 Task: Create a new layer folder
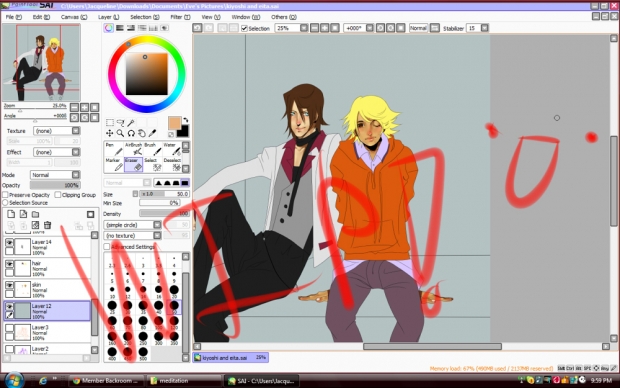tap(36, 214)
